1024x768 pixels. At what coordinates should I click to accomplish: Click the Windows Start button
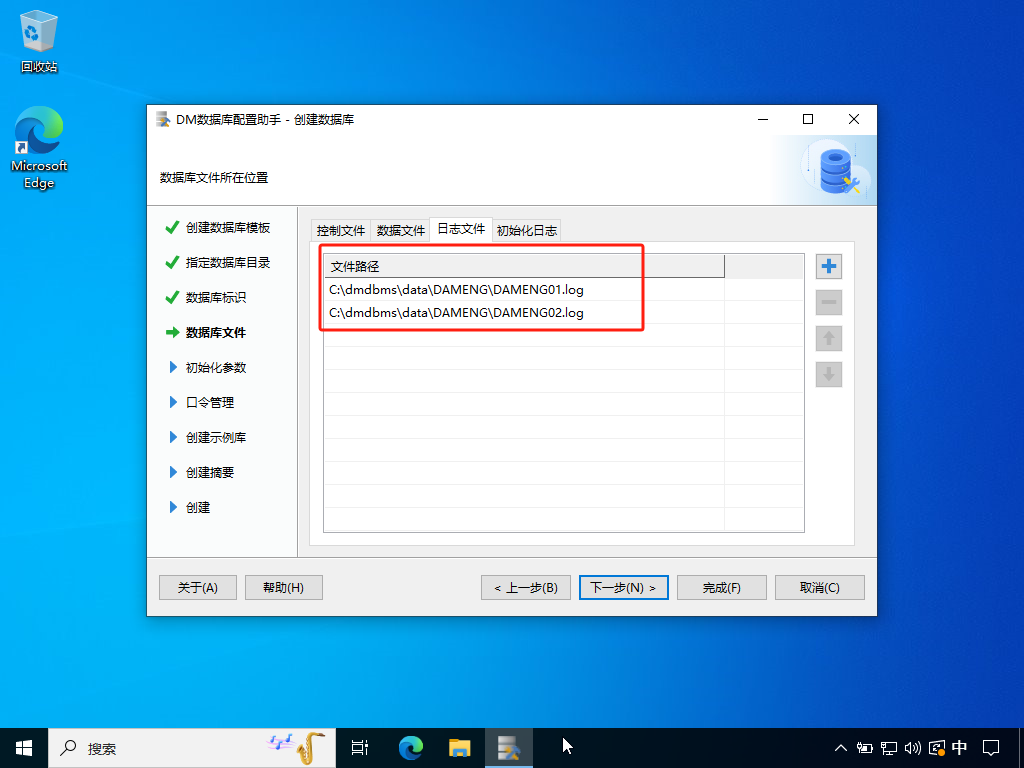click(24, 748)
